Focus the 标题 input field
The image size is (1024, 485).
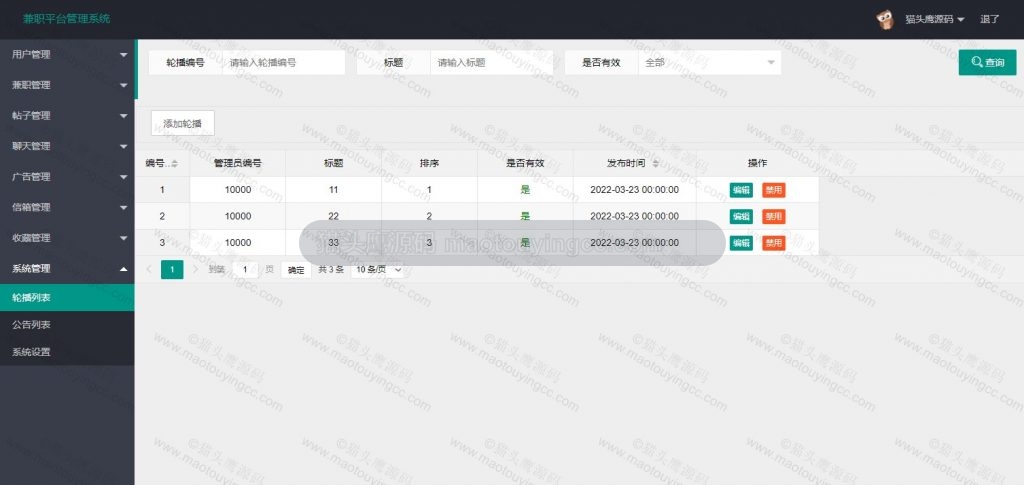click(x=491, y=63)
